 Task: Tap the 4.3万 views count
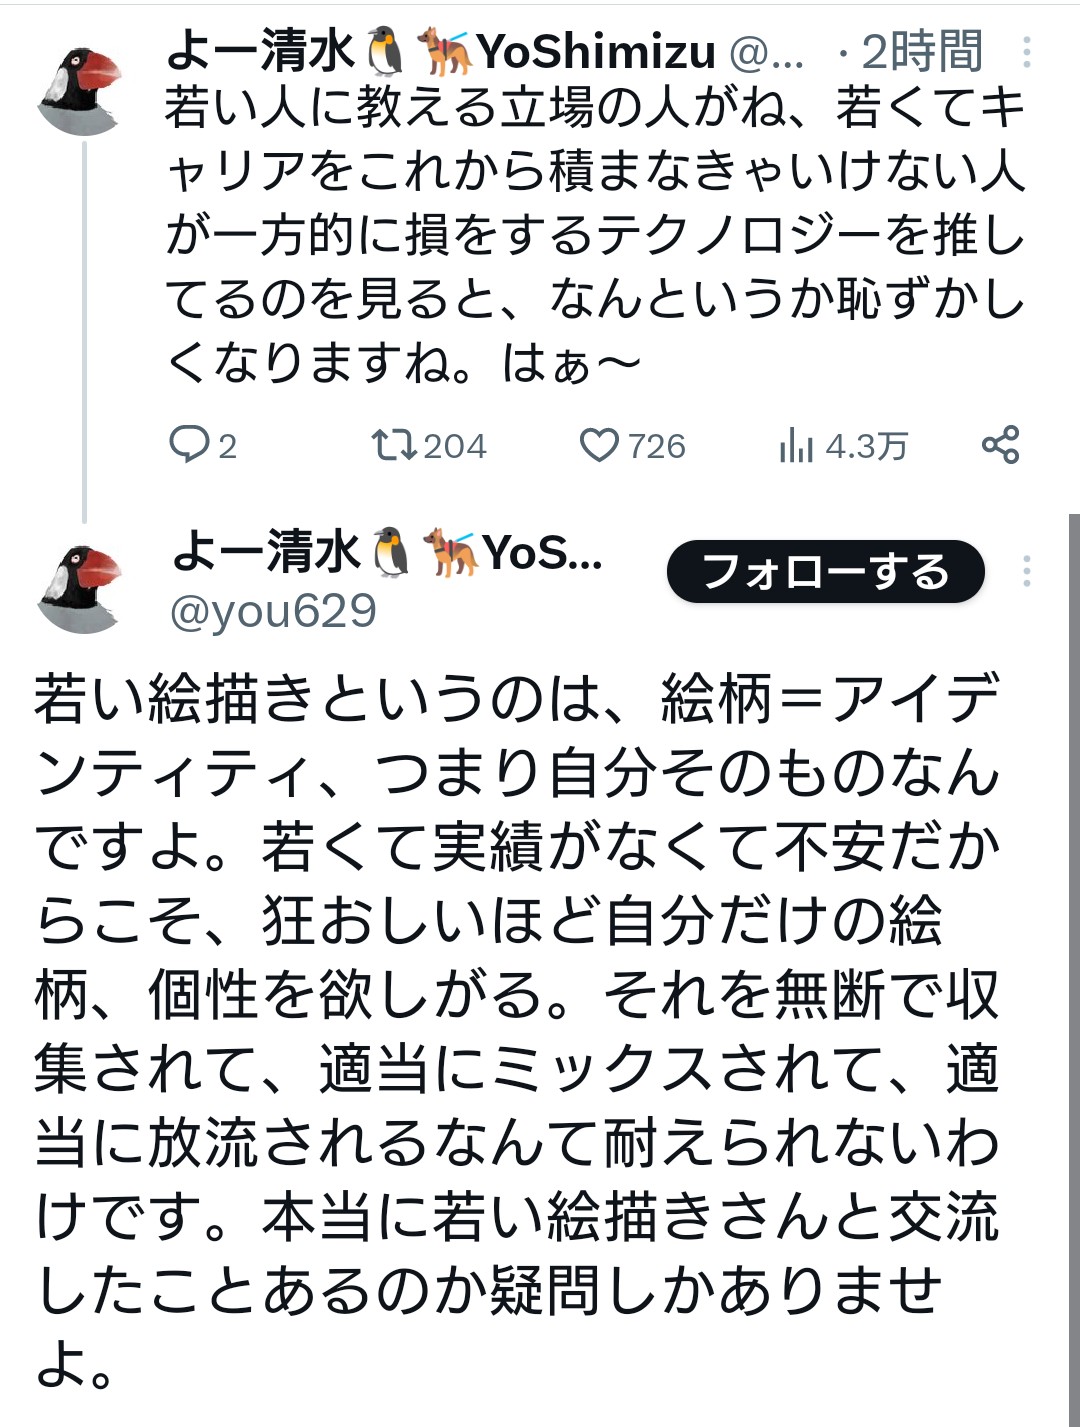coord(867,446)
